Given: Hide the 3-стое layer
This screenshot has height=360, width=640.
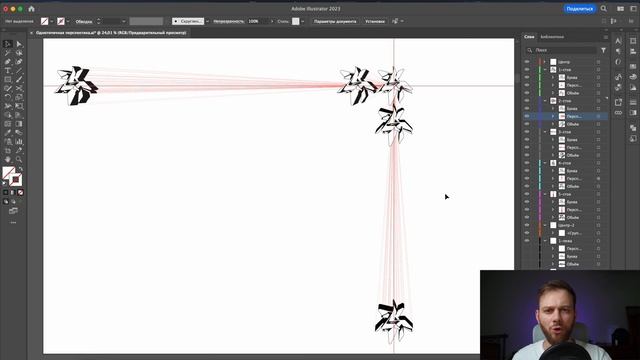Looking at the screenshot, I should point(527,132).
